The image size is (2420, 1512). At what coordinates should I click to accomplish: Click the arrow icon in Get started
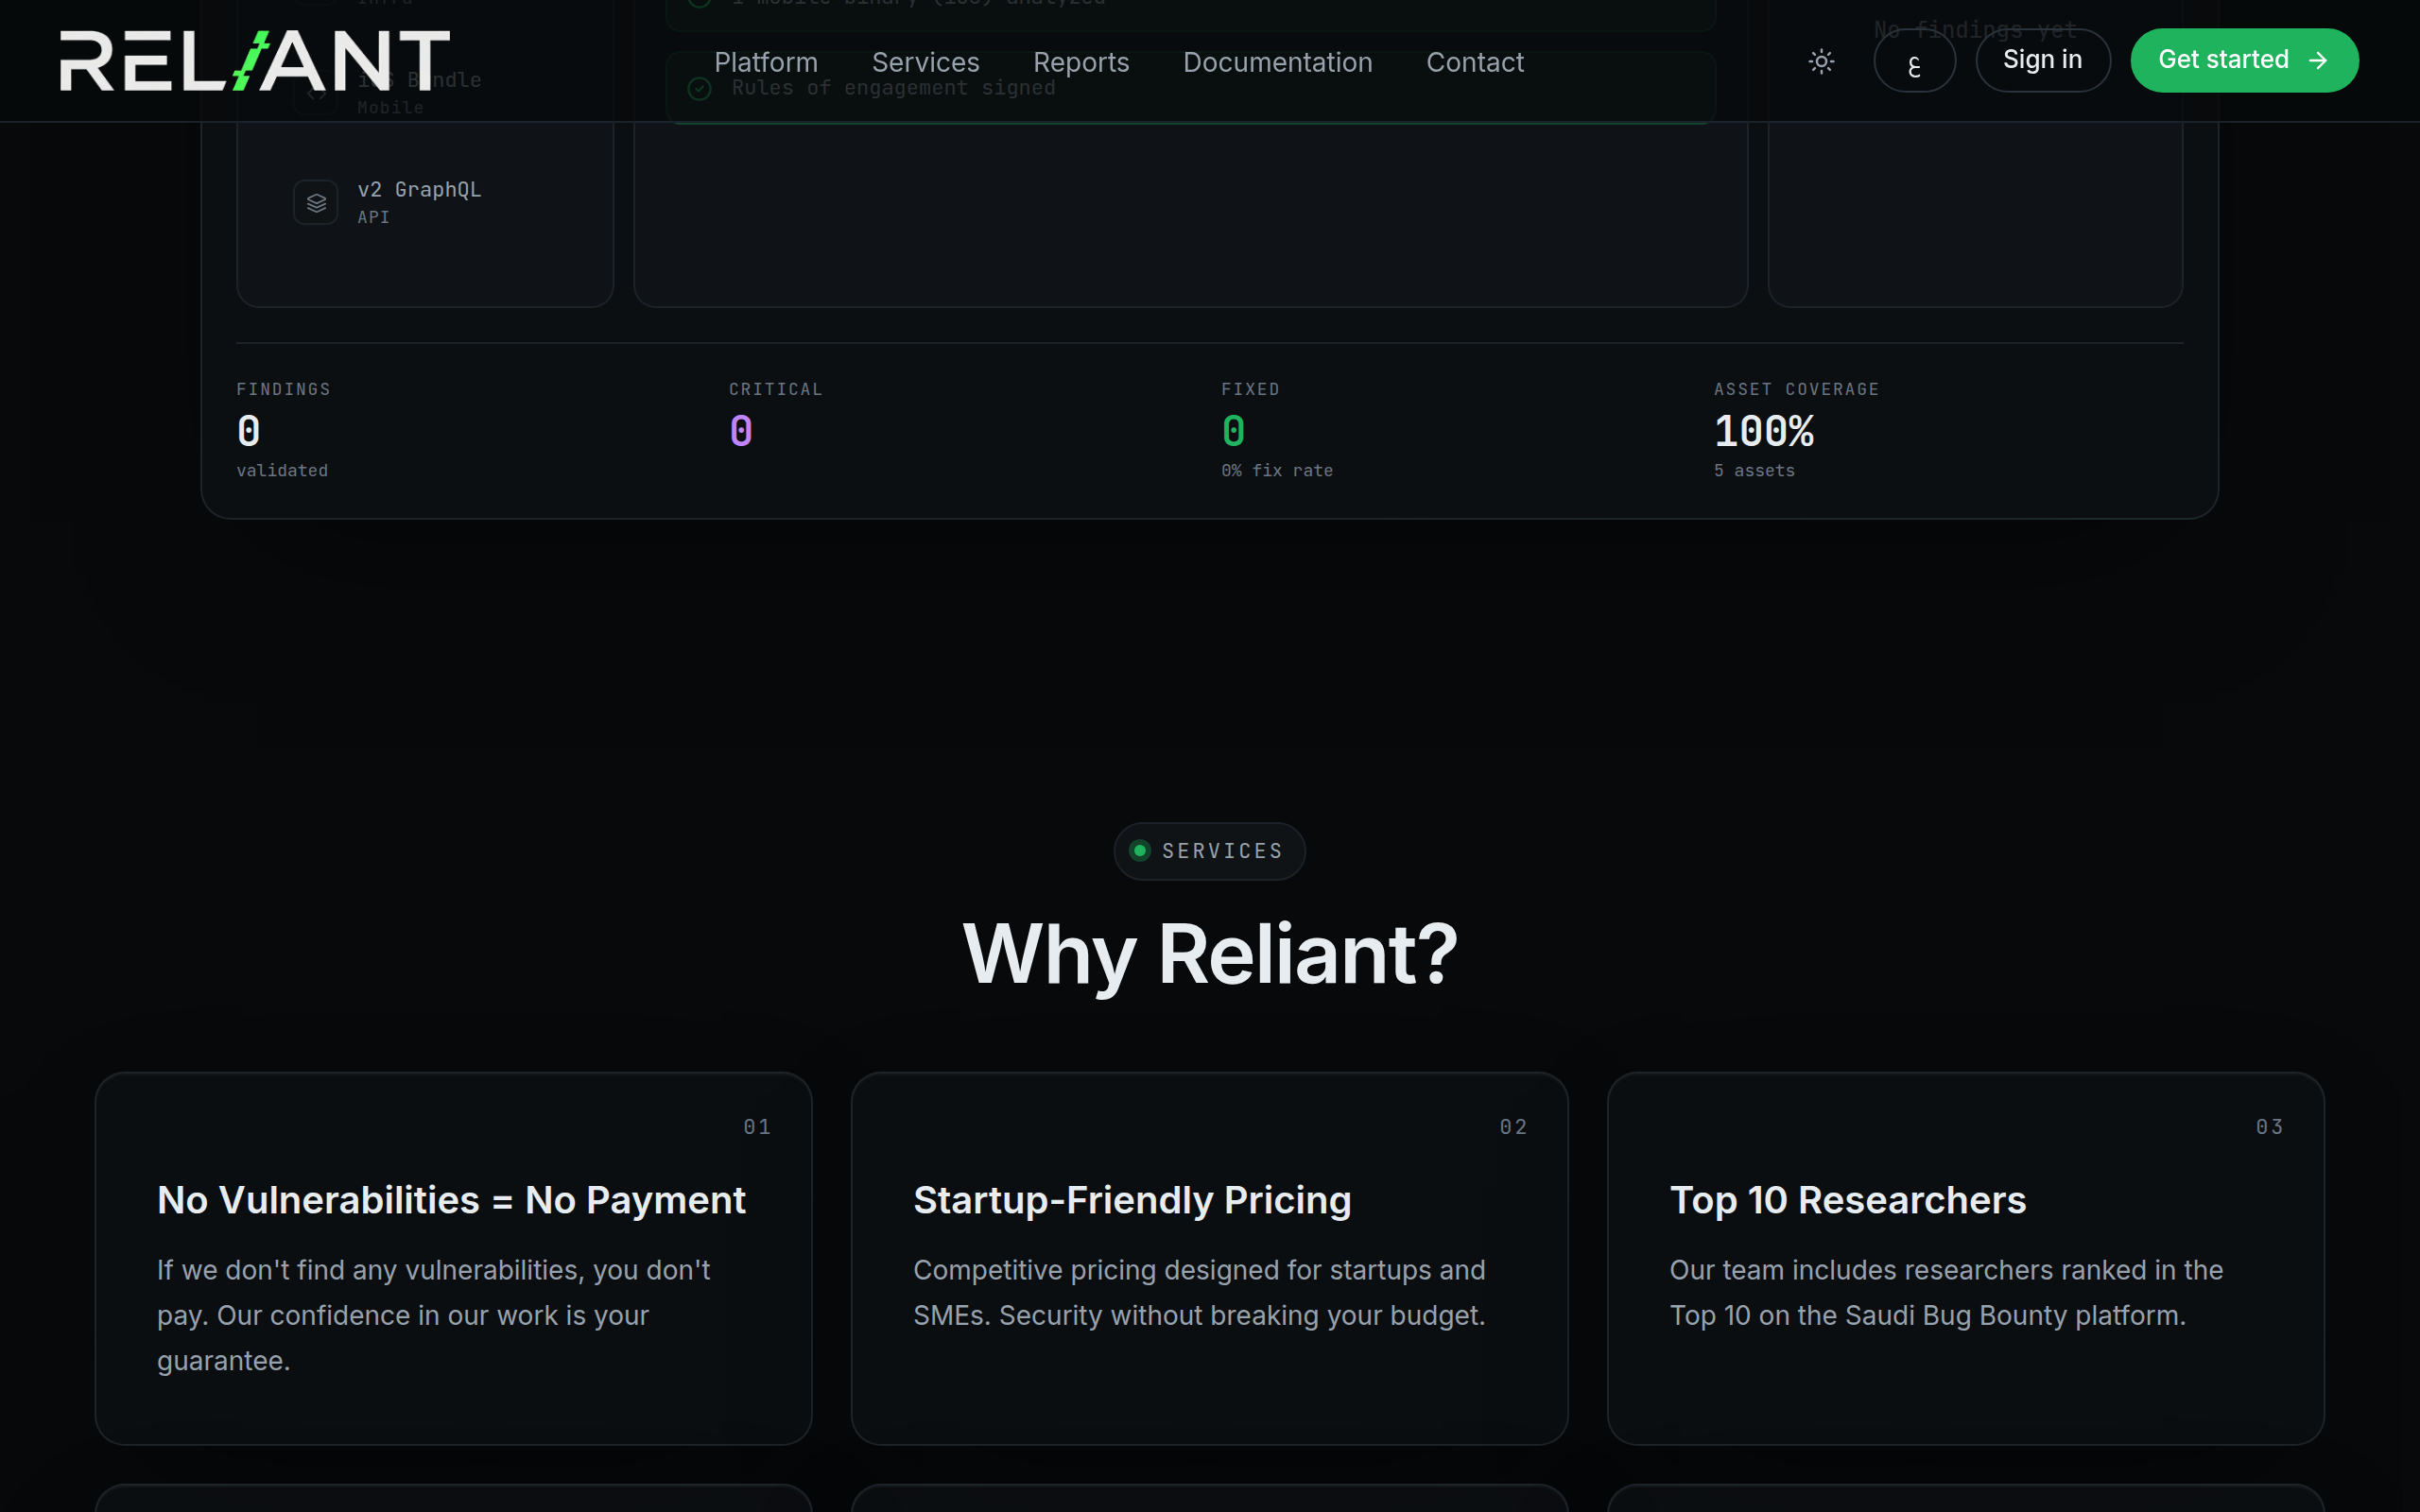(2317, 61)
